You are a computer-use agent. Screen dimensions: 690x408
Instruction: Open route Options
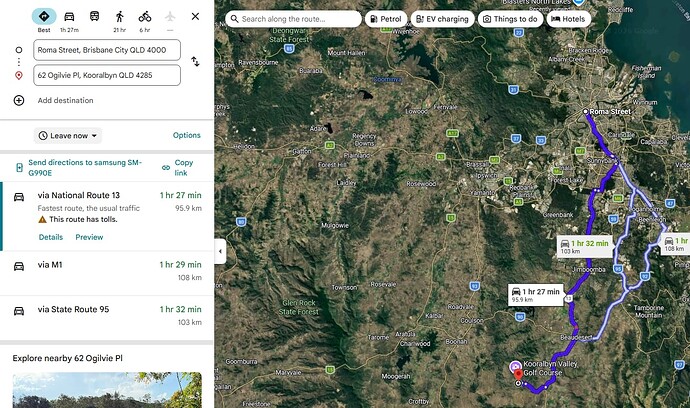pos(187,135)
